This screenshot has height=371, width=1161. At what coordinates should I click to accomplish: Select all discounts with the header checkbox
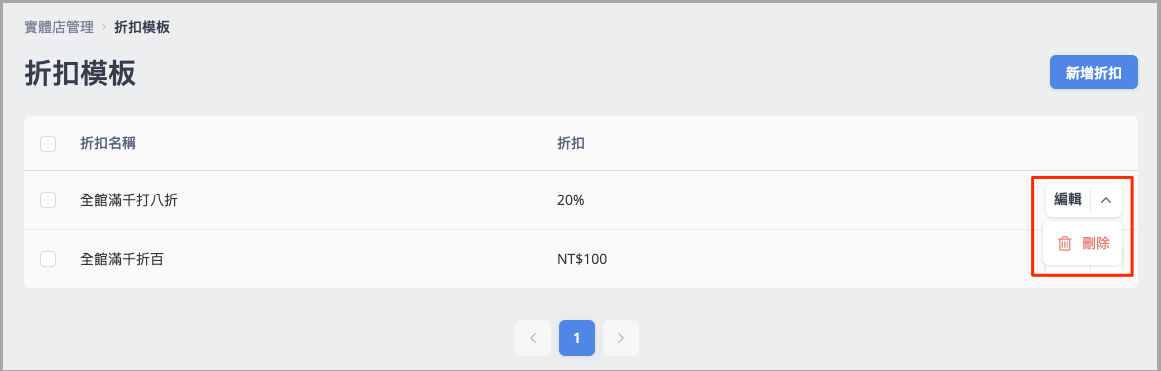48,144
